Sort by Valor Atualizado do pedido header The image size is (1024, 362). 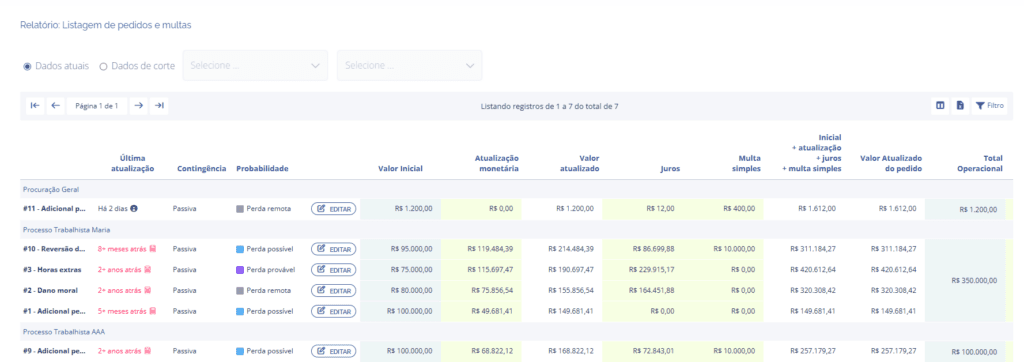click(891, 163)
